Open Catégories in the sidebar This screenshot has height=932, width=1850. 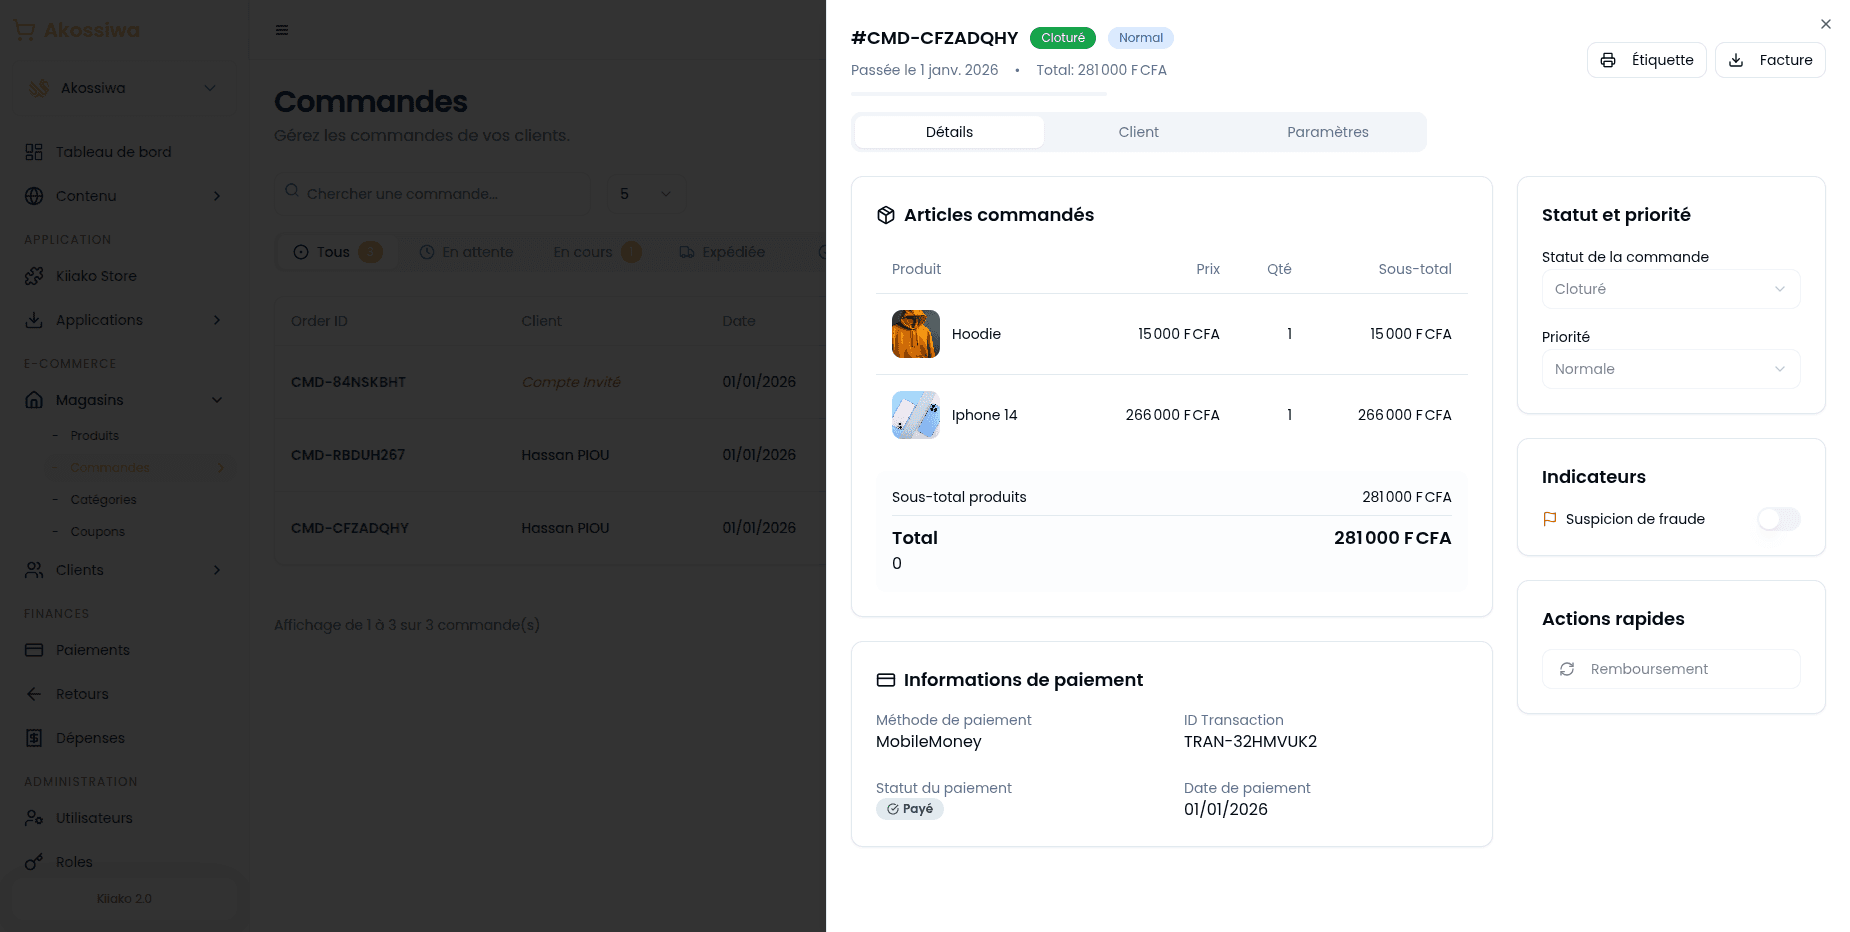103,500
